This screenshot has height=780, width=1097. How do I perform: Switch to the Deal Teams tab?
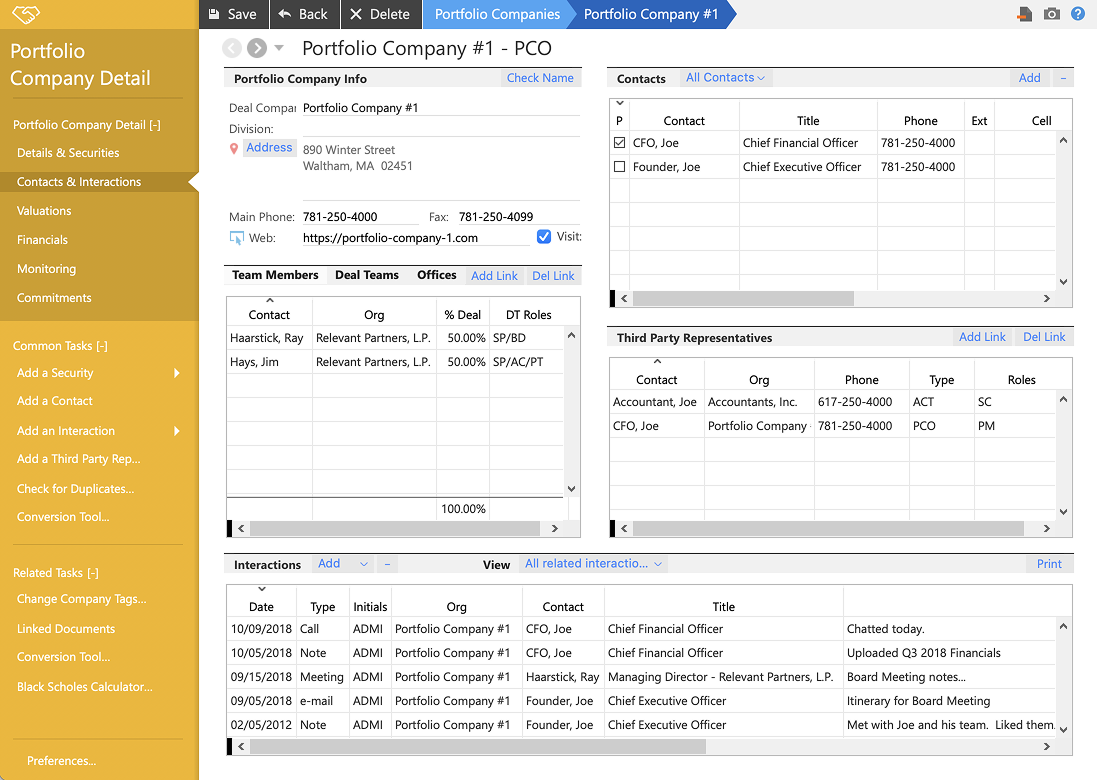click(x=367, y=275)
